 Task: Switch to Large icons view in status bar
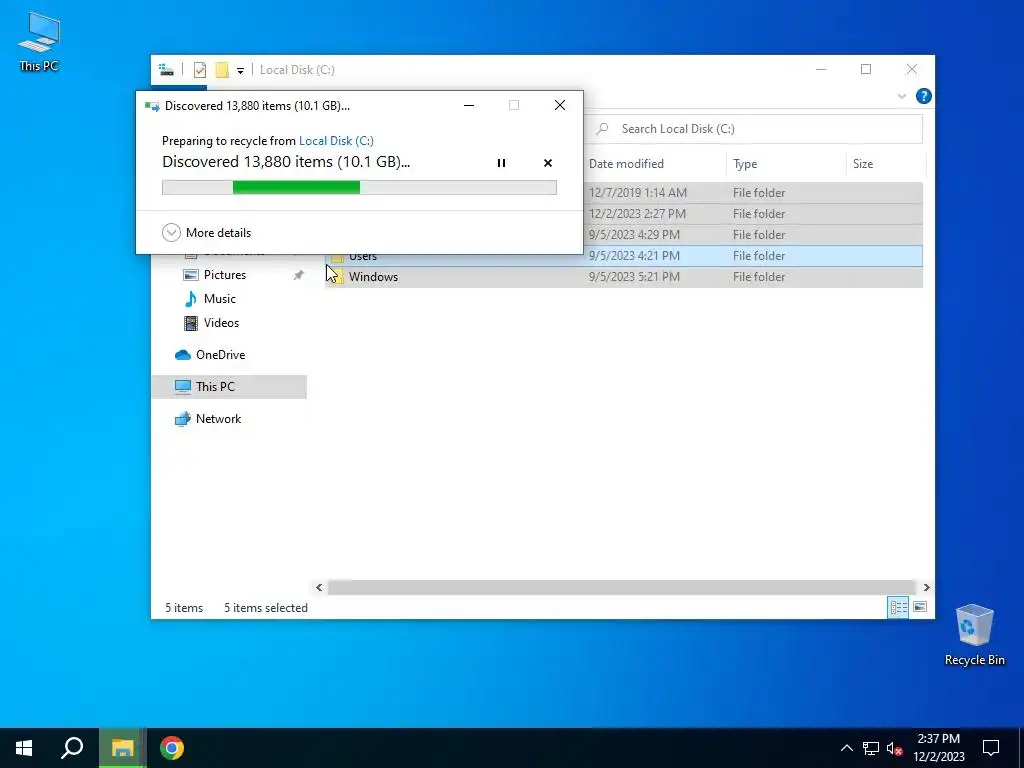pyautogui.click(x=920, y=607)
